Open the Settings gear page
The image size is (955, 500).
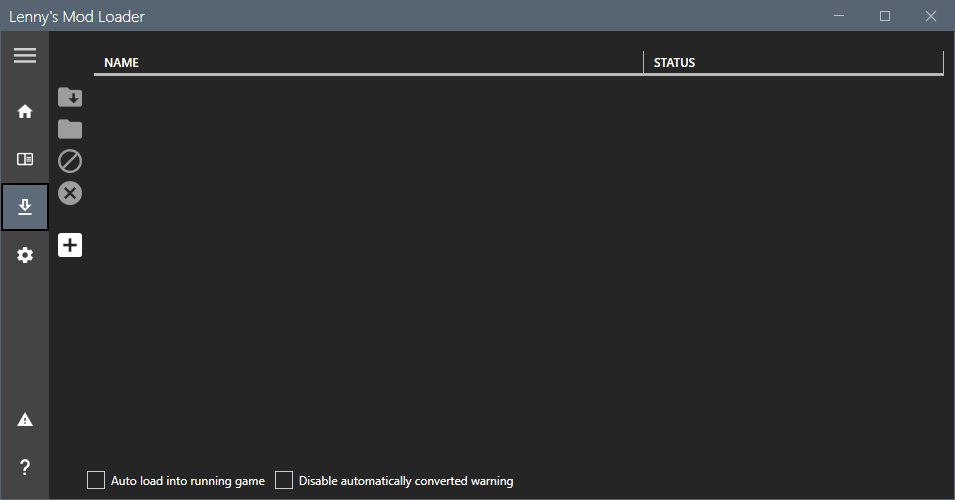pos(25,255)
